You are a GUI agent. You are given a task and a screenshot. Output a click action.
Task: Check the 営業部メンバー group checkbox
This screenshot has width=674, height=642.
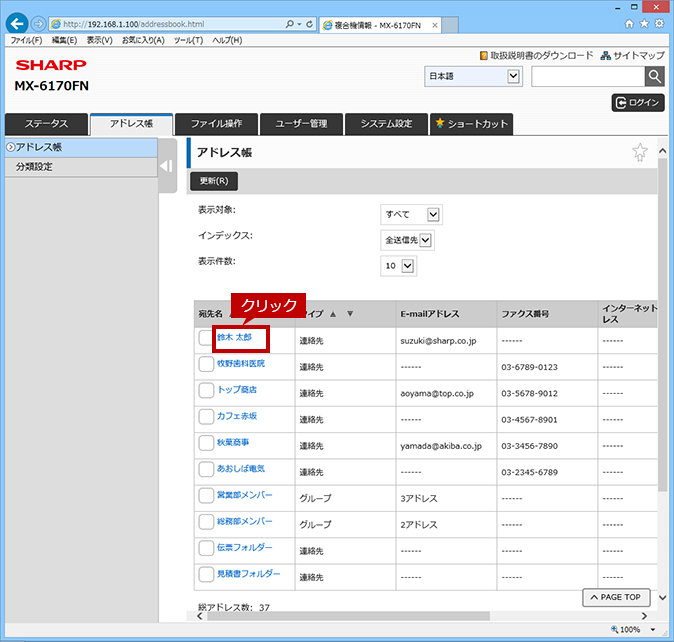pos(206,495)
